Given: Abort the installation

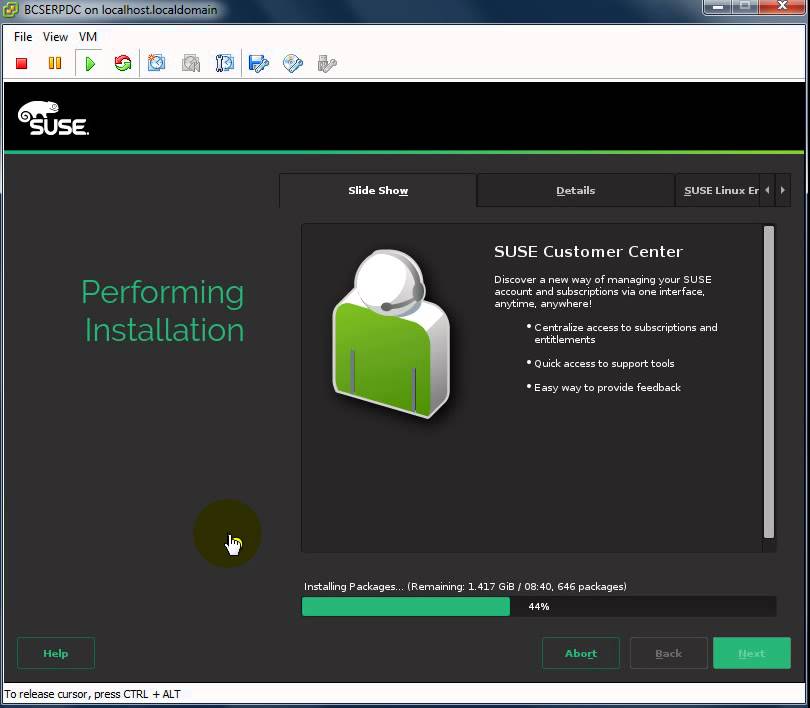Looking at the screenshot, I should (x=581, y=653).
